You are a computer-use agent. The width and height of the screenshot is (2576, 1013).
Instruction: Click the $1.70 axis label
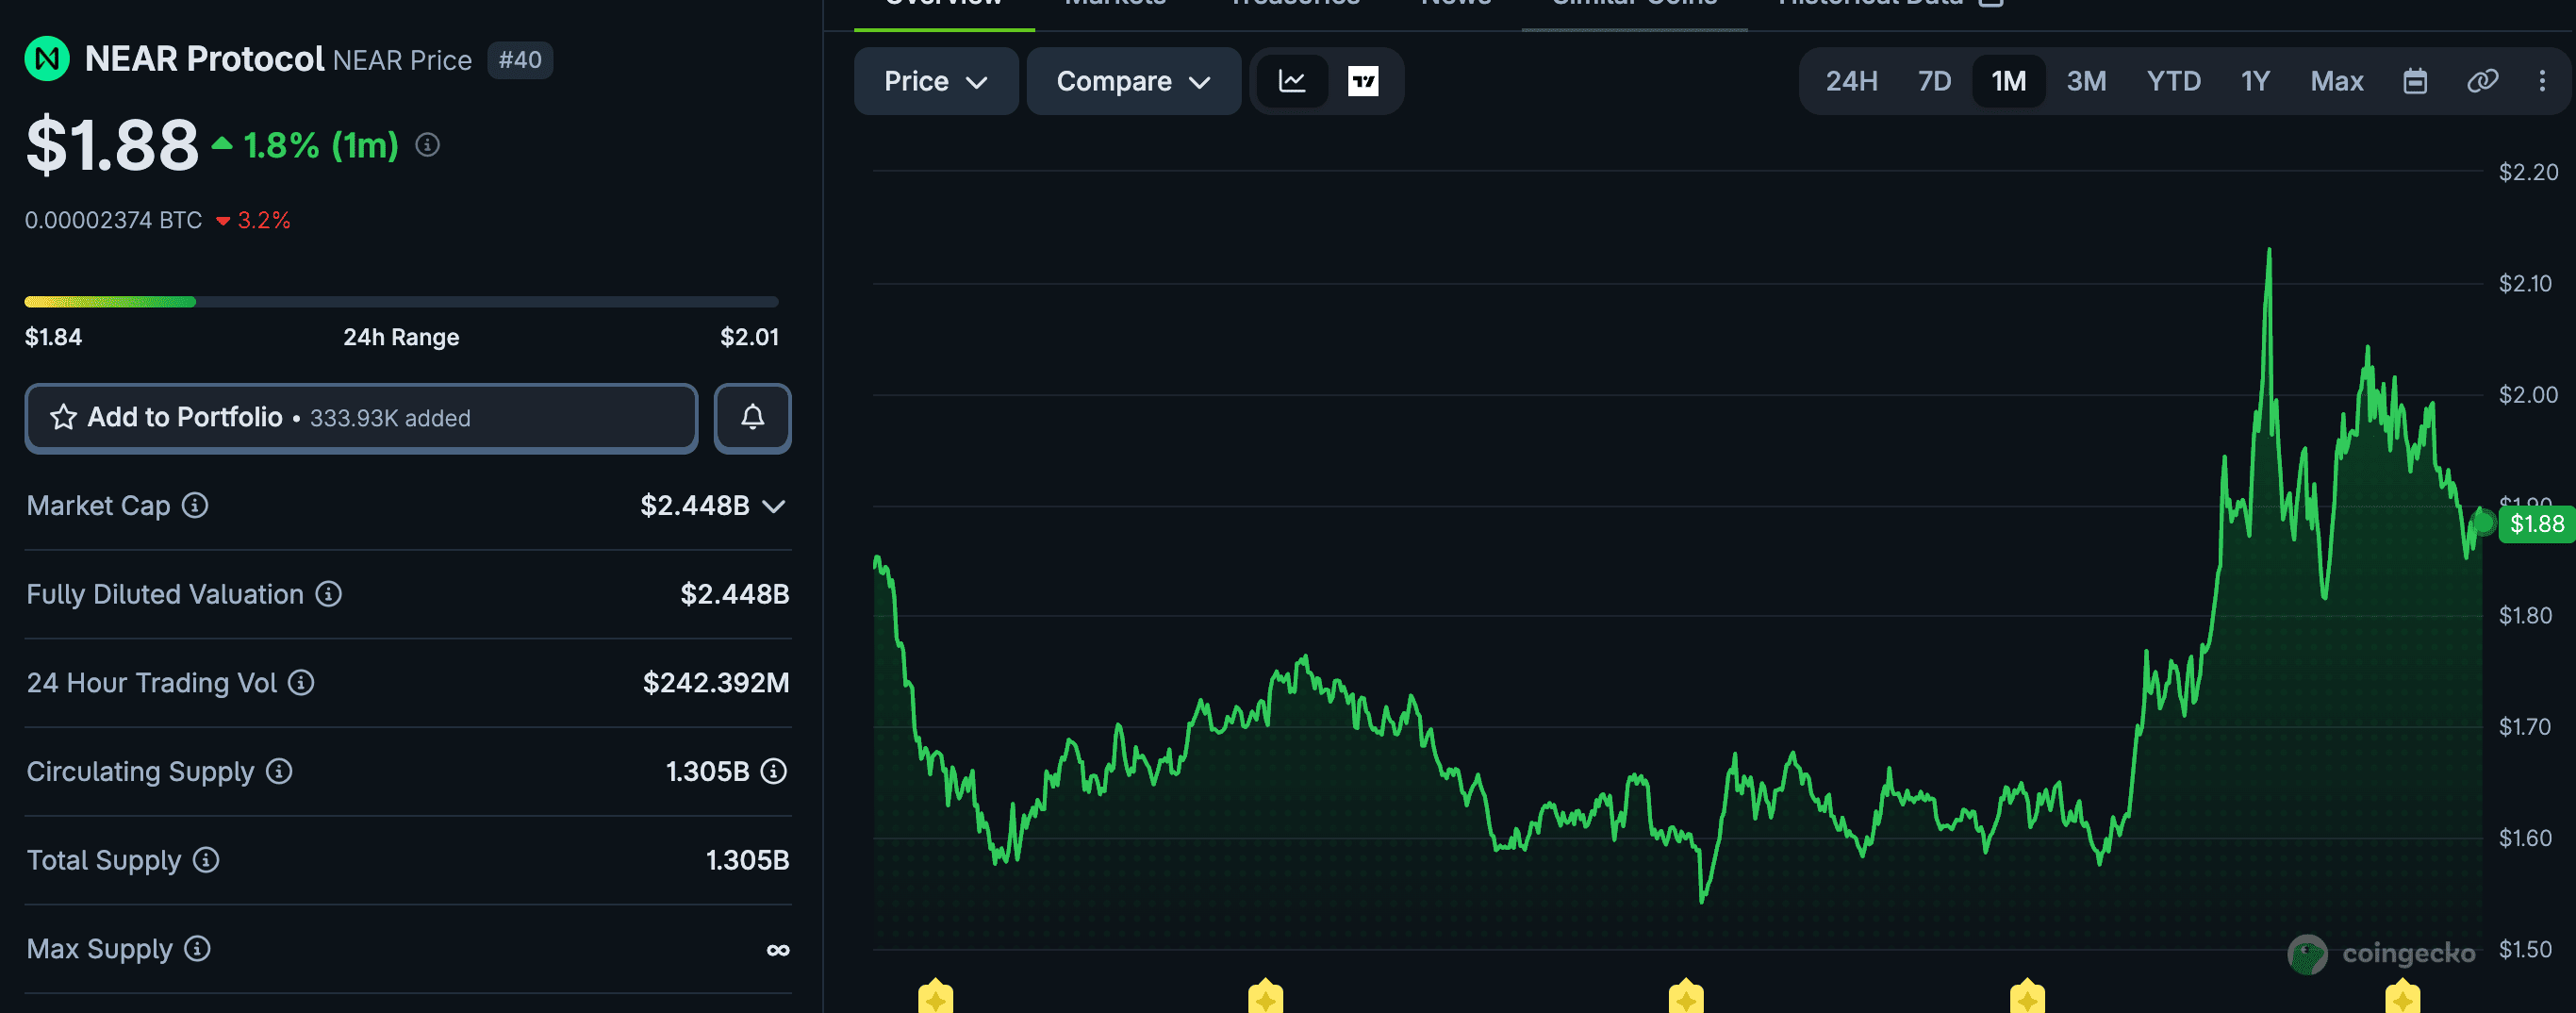(2525, 727)
